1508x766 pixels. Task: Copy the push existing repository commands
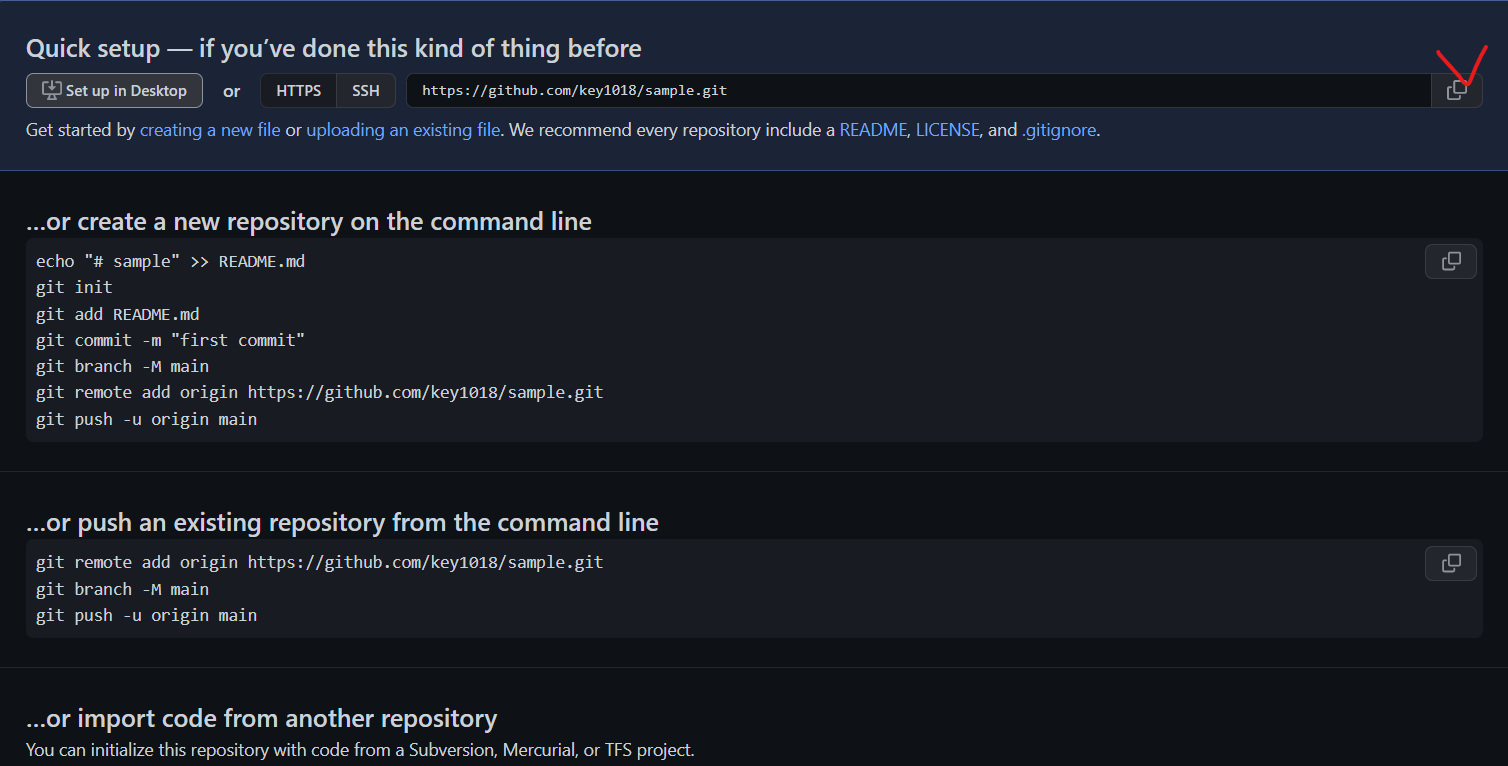coord(1450,562)
